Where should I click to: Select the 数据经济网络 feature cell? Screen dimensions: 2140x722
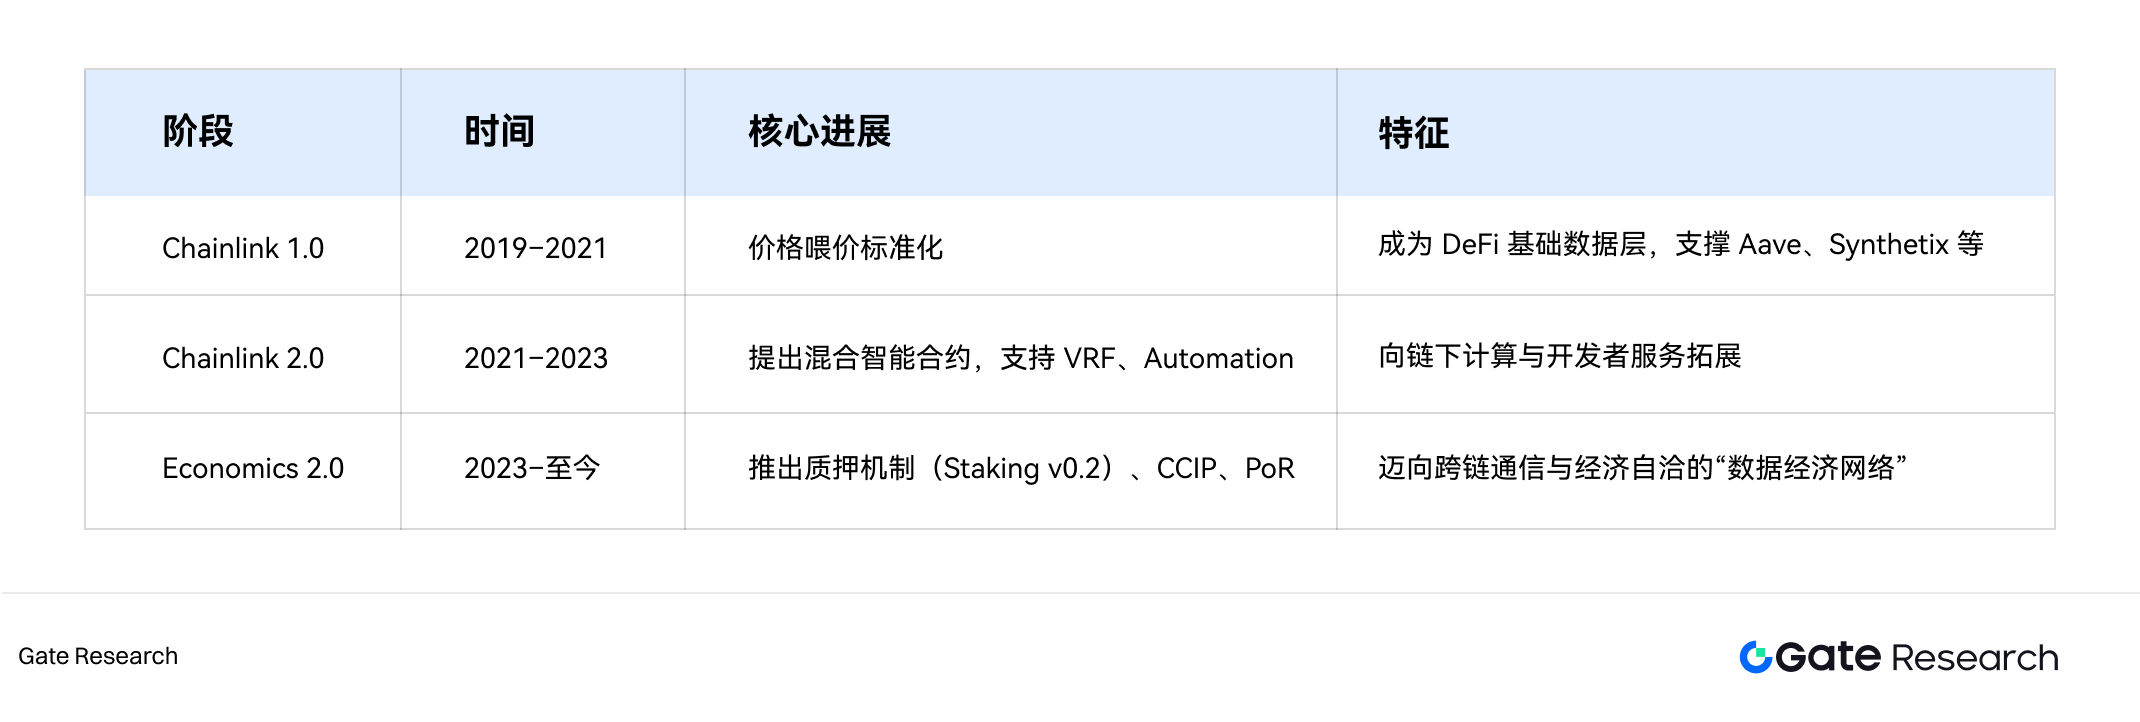pyautogui.click(x=1642, y=468)
